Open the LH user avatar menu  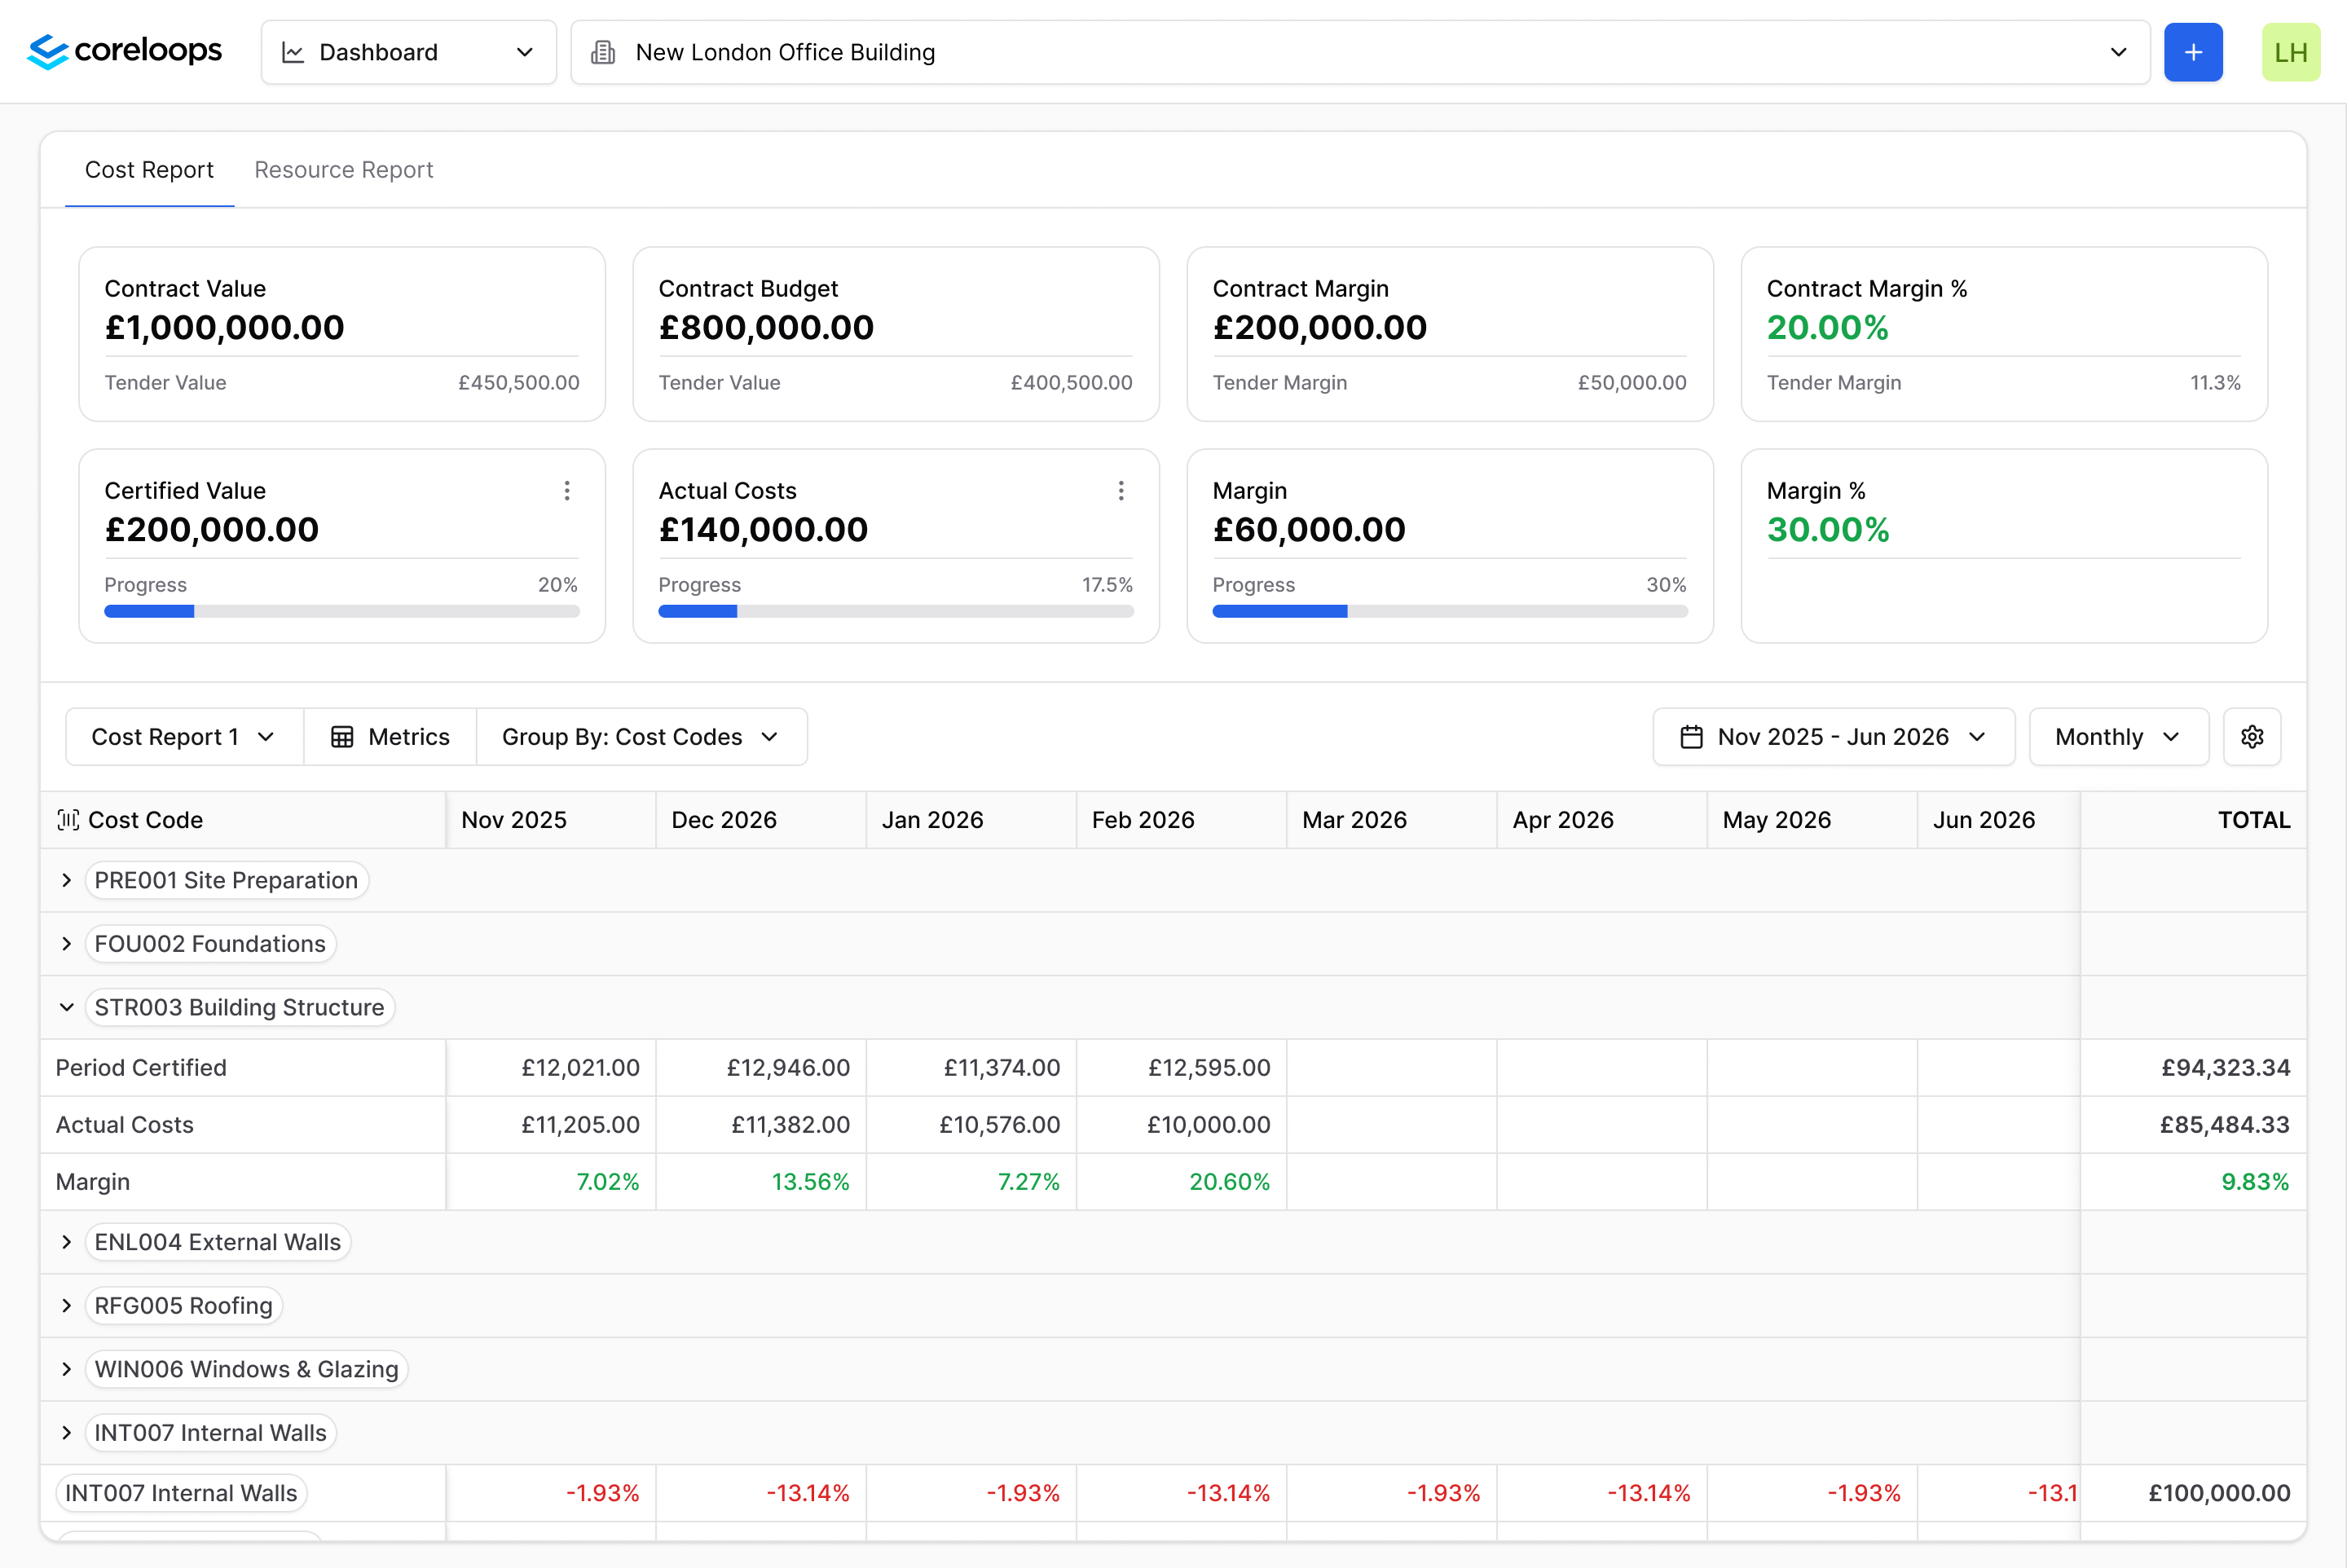coord(2290,52)
